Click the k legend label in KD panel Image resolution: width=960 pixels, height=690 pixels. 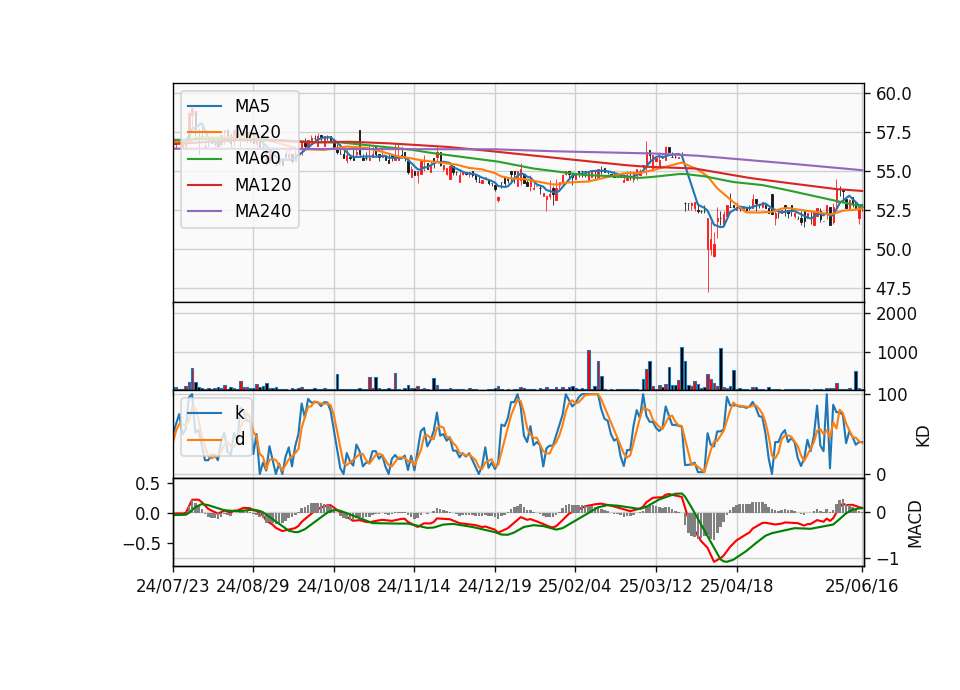tap(239, 413)
